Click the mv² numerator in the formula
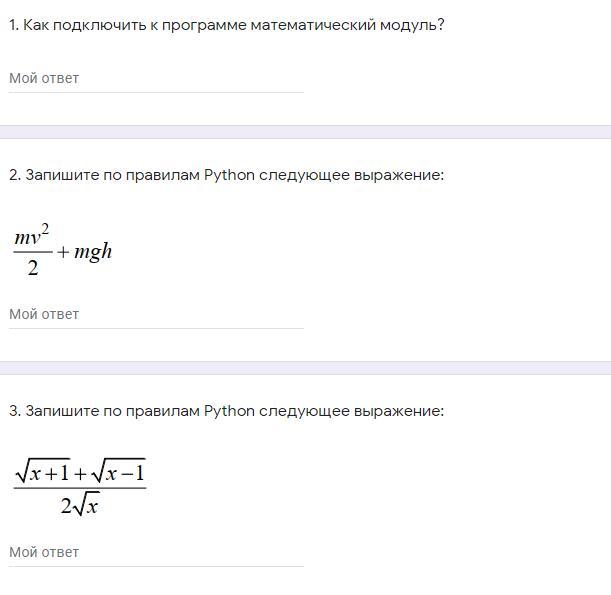The width and height of the screenshot is (611, 595). coord(32,236)
